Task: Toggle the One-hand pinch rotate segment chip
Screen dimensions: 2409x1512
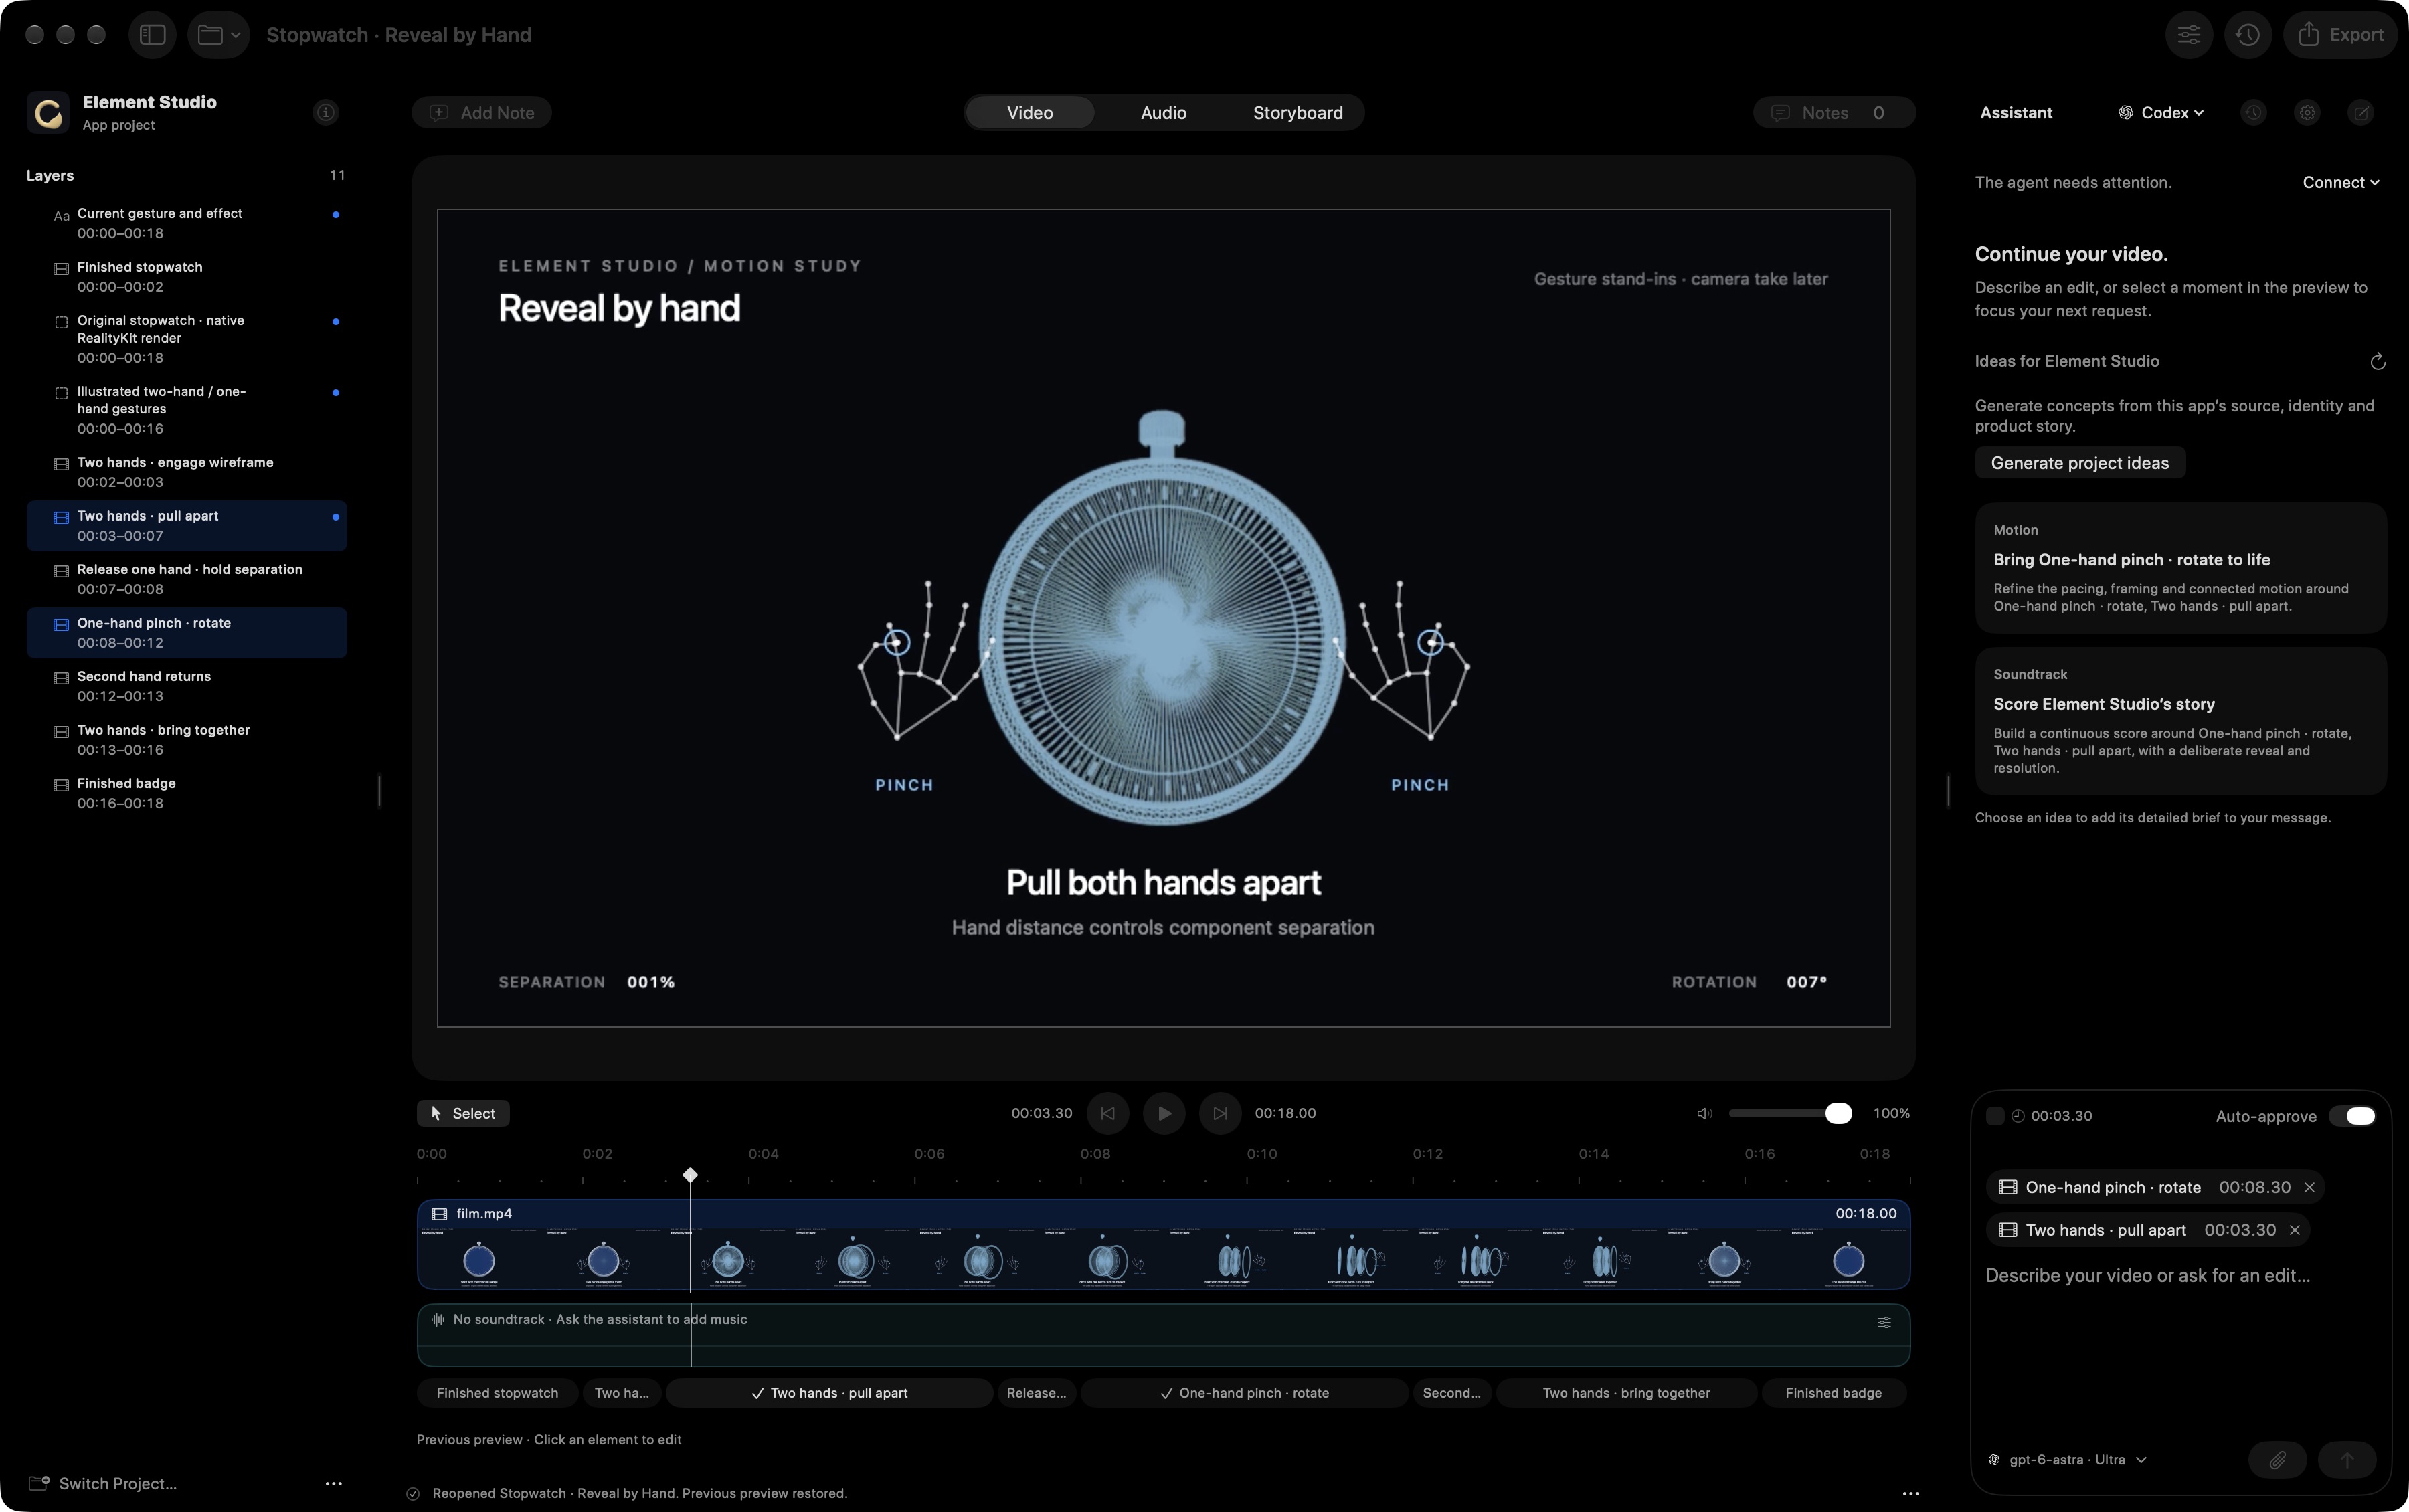Action: tap(1244, 1393)
